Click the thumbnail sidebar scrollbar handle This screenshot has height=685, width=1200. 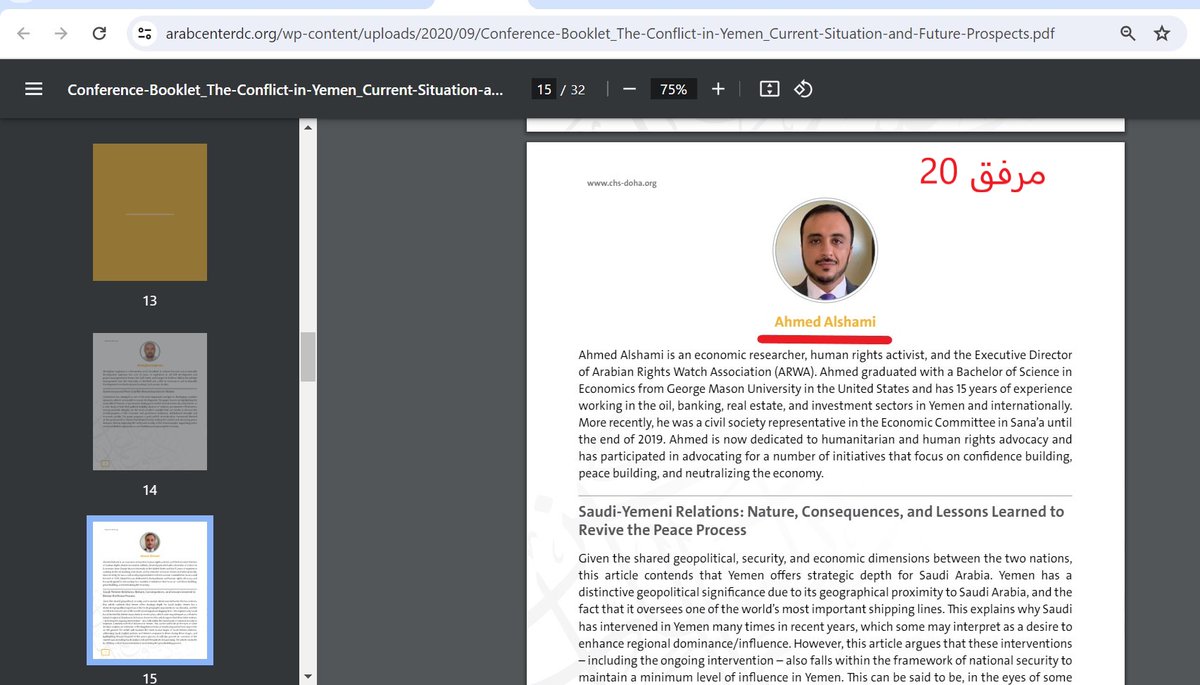(308, 356)
